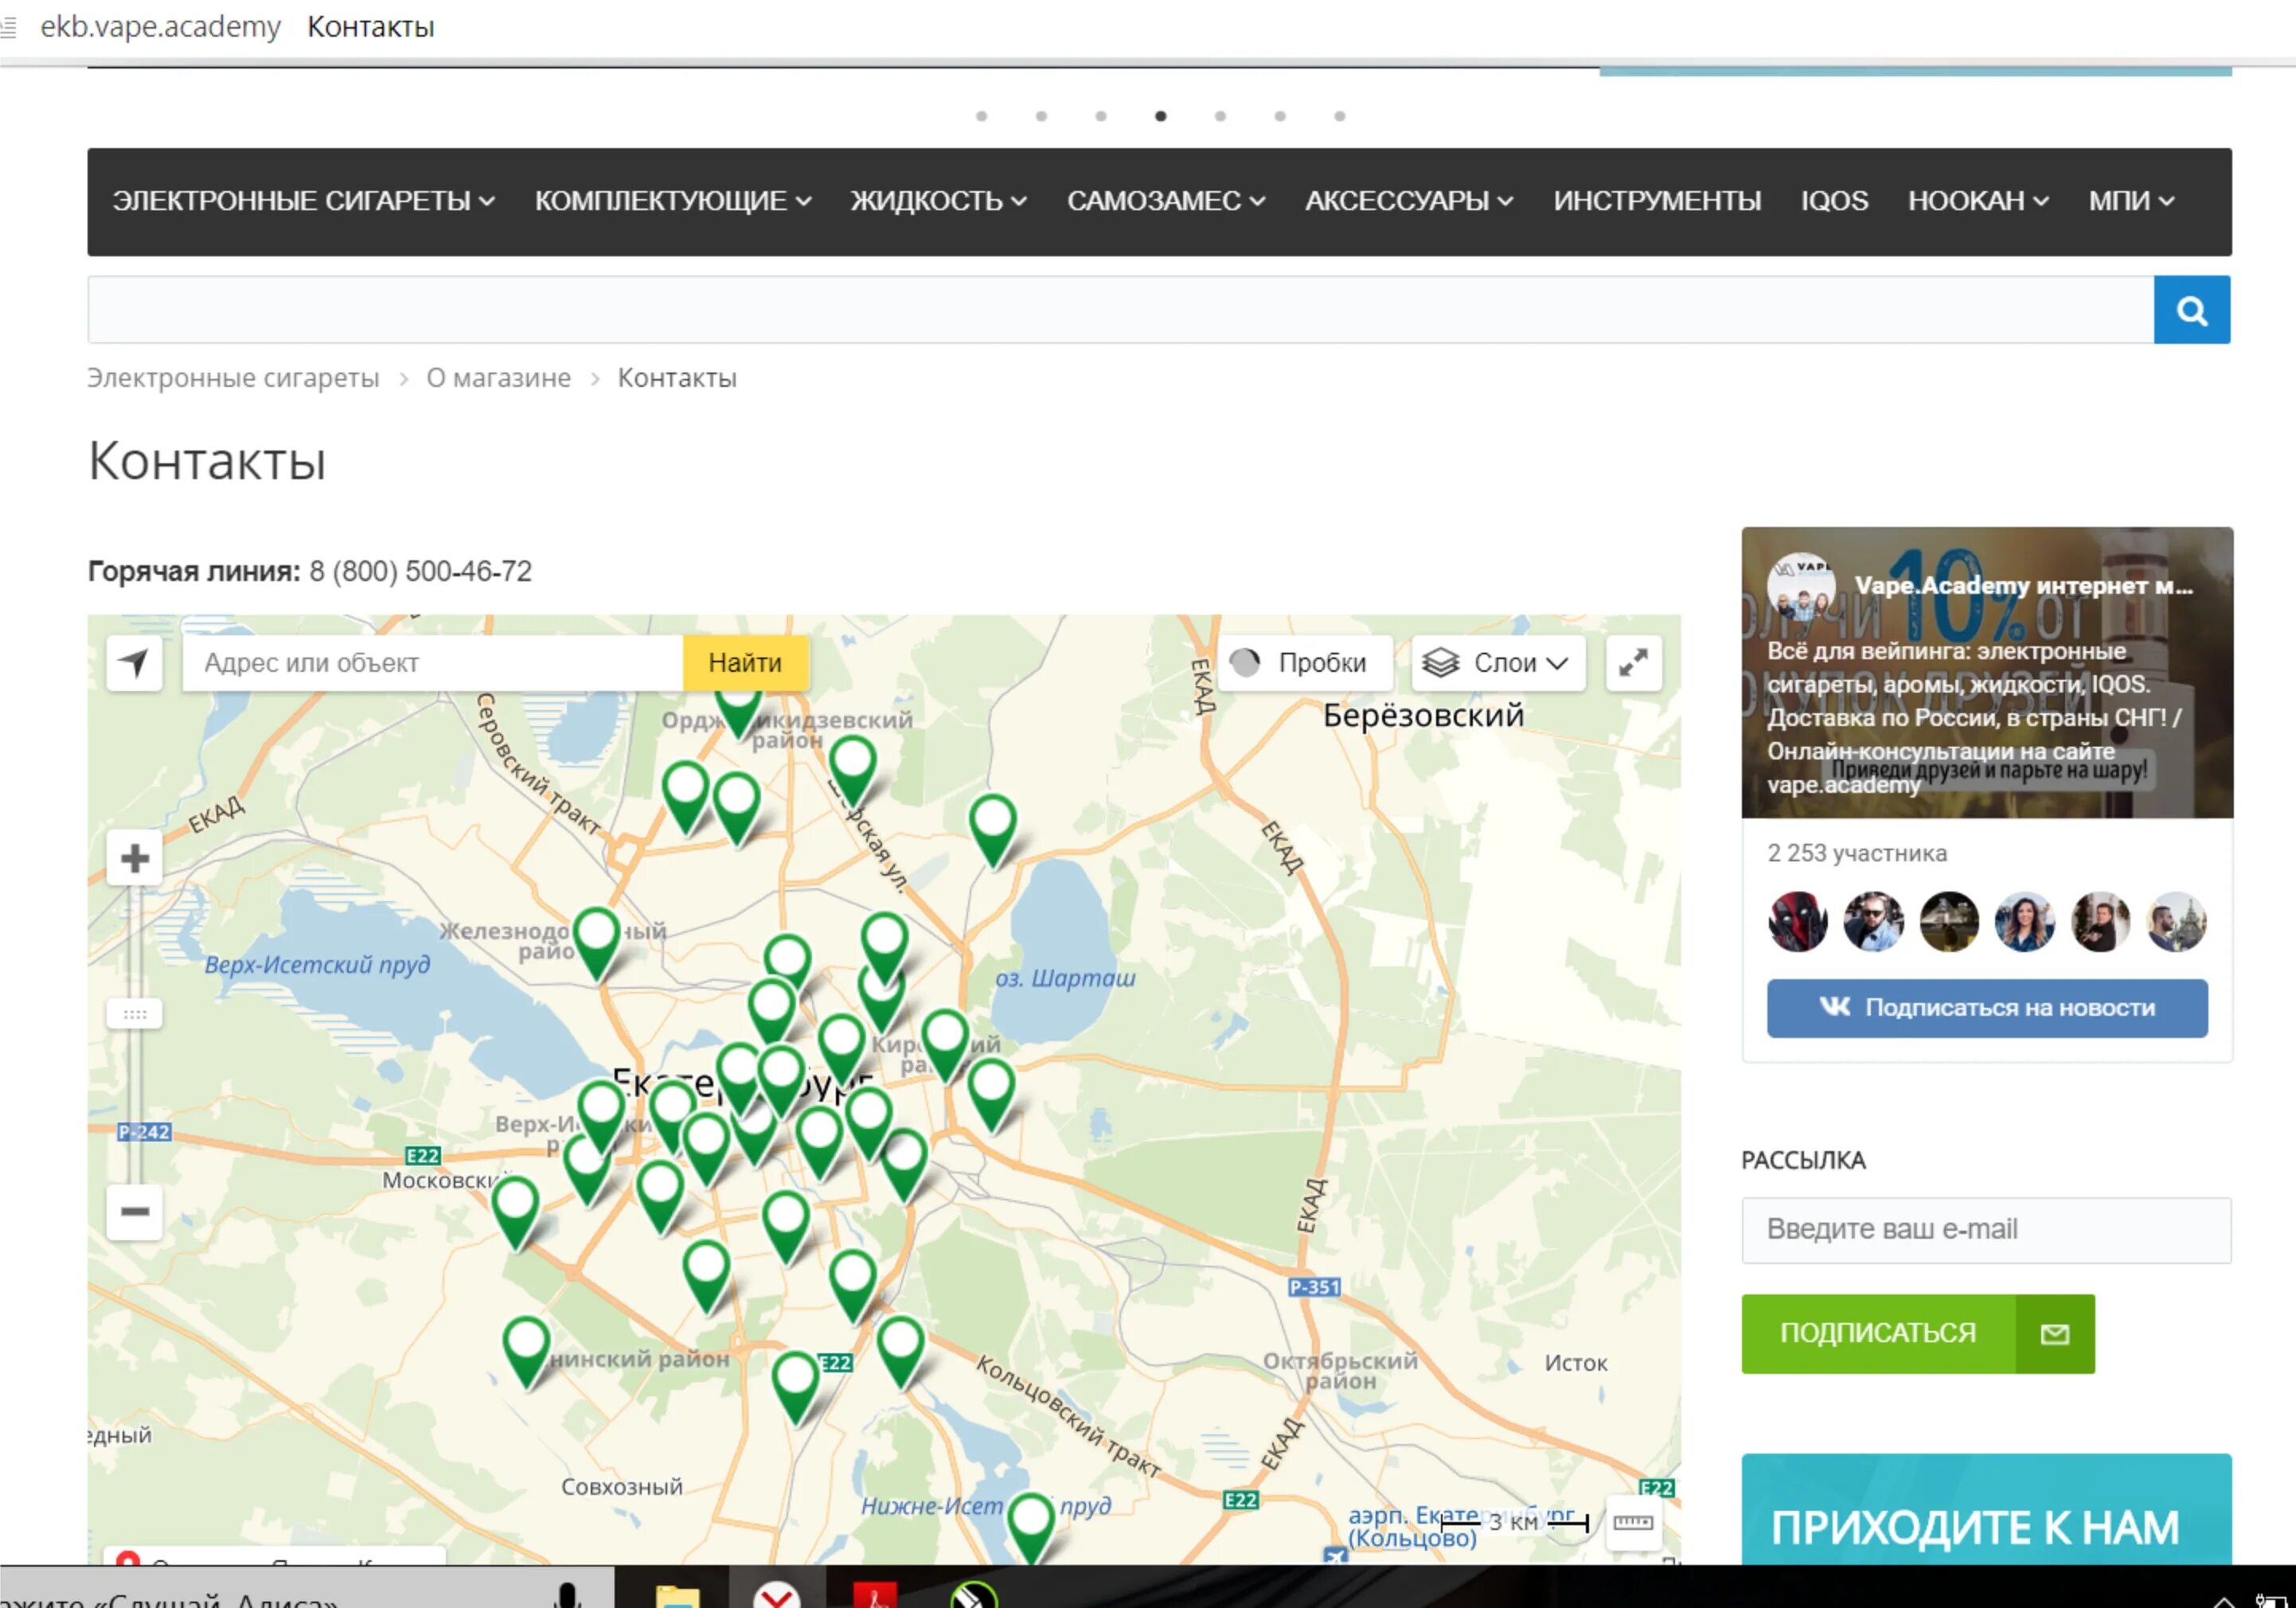Click the map zoom slider handle

(135, 1014)
